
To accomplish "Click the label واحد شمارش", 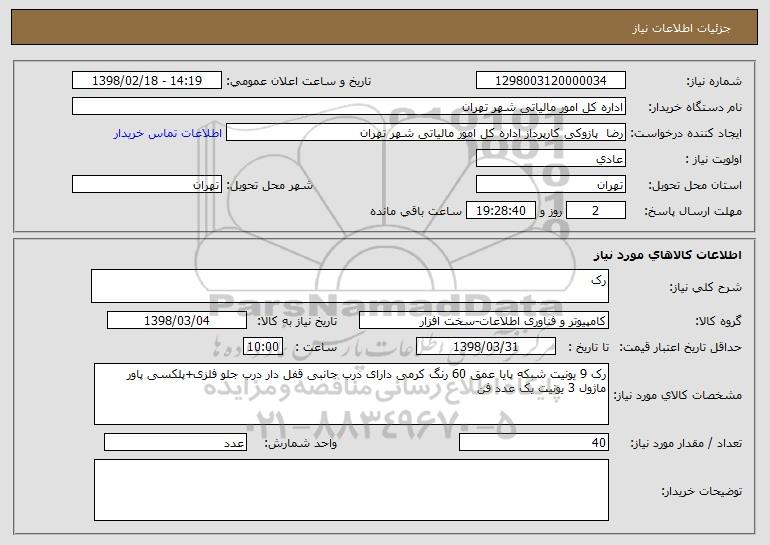I will 301,443.
